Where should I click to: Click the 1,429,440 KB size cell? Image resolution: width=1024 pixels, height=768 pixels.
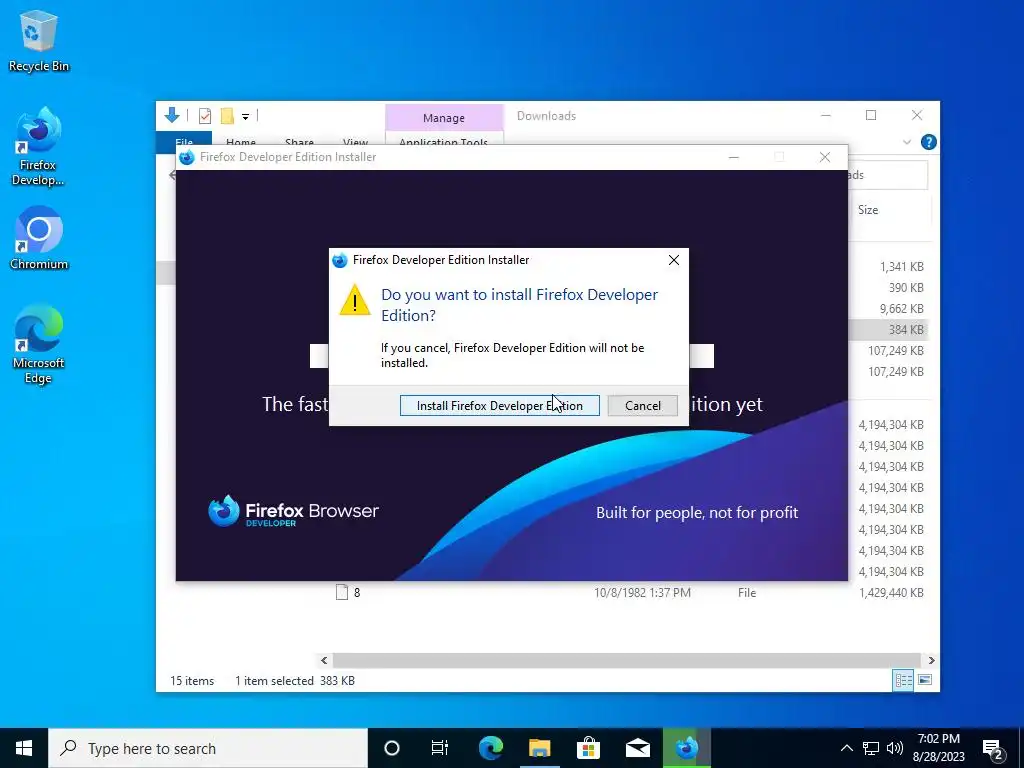tap(891, 593)
